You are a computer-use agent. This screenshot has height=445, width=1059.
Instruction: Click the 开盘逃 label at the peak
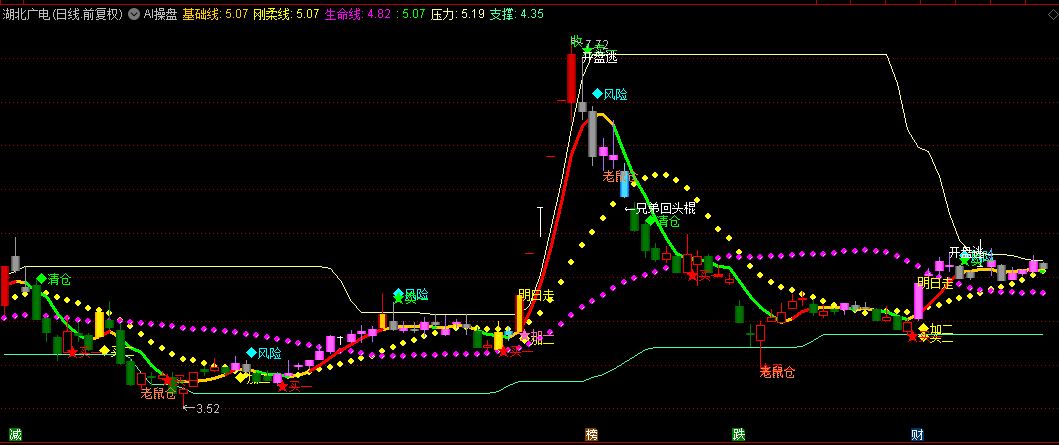[600, 58]
